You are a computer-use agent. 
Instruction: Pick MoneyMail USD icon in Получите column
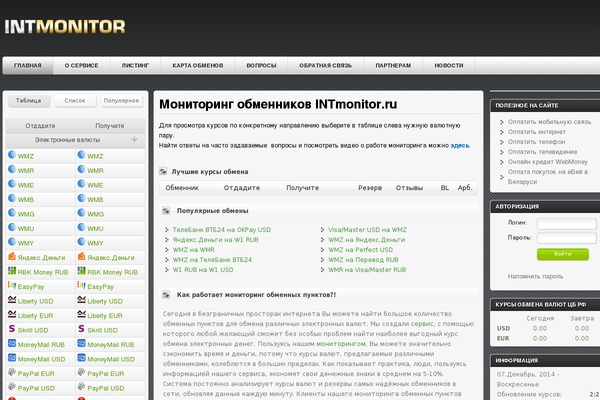coord(81,358)
